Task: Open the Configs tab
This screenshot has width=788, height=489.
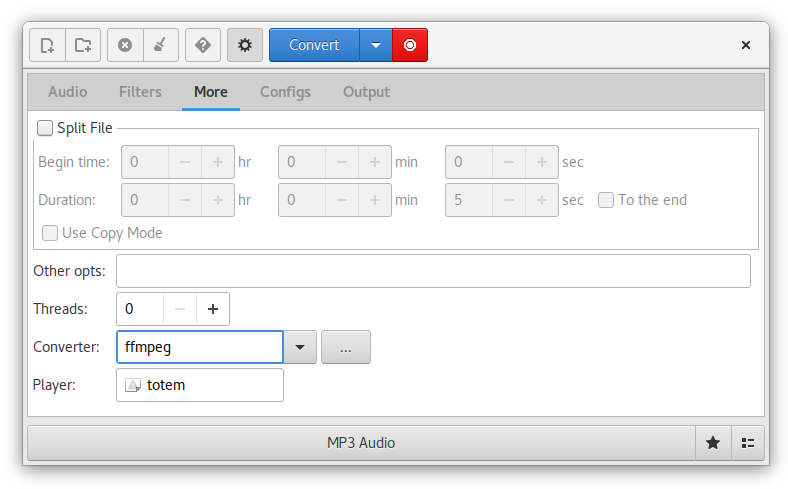Action: click(x=285, y=92)
